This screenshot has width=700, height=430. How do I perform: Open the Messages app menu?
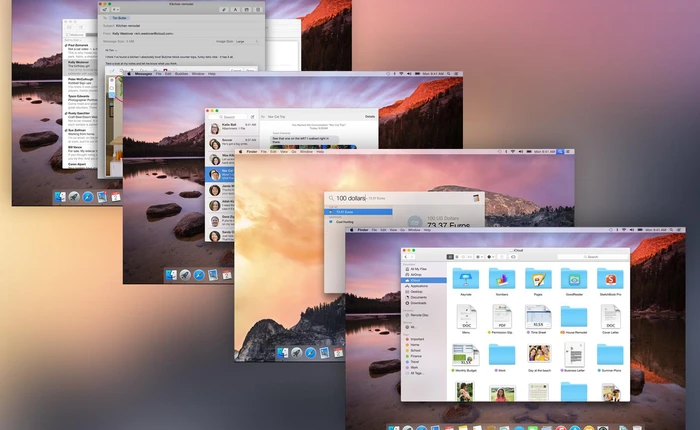pyautogui.click(x=143, y=74)
